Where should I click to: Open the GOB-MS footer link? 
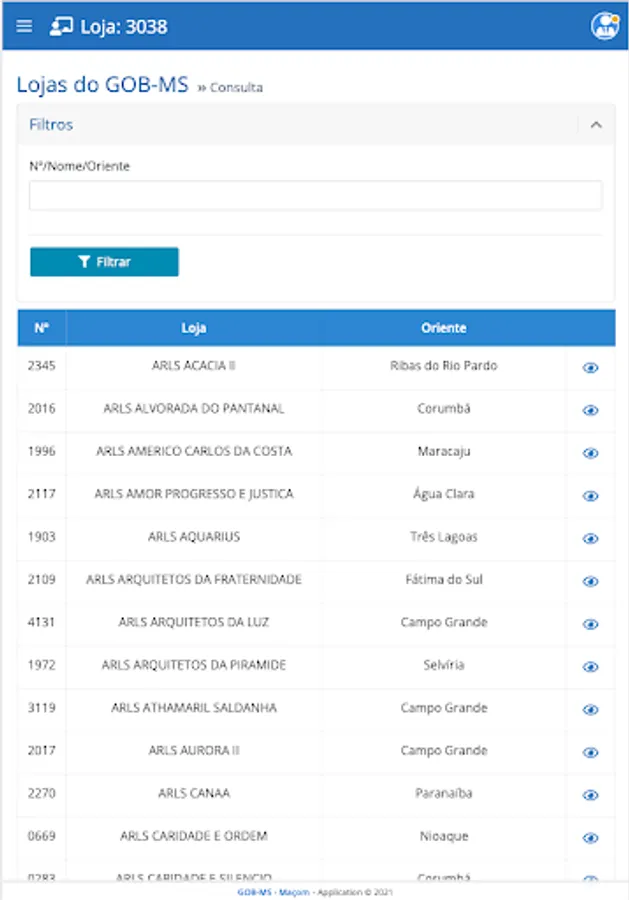pyautogui.click(x=254, y=892)
